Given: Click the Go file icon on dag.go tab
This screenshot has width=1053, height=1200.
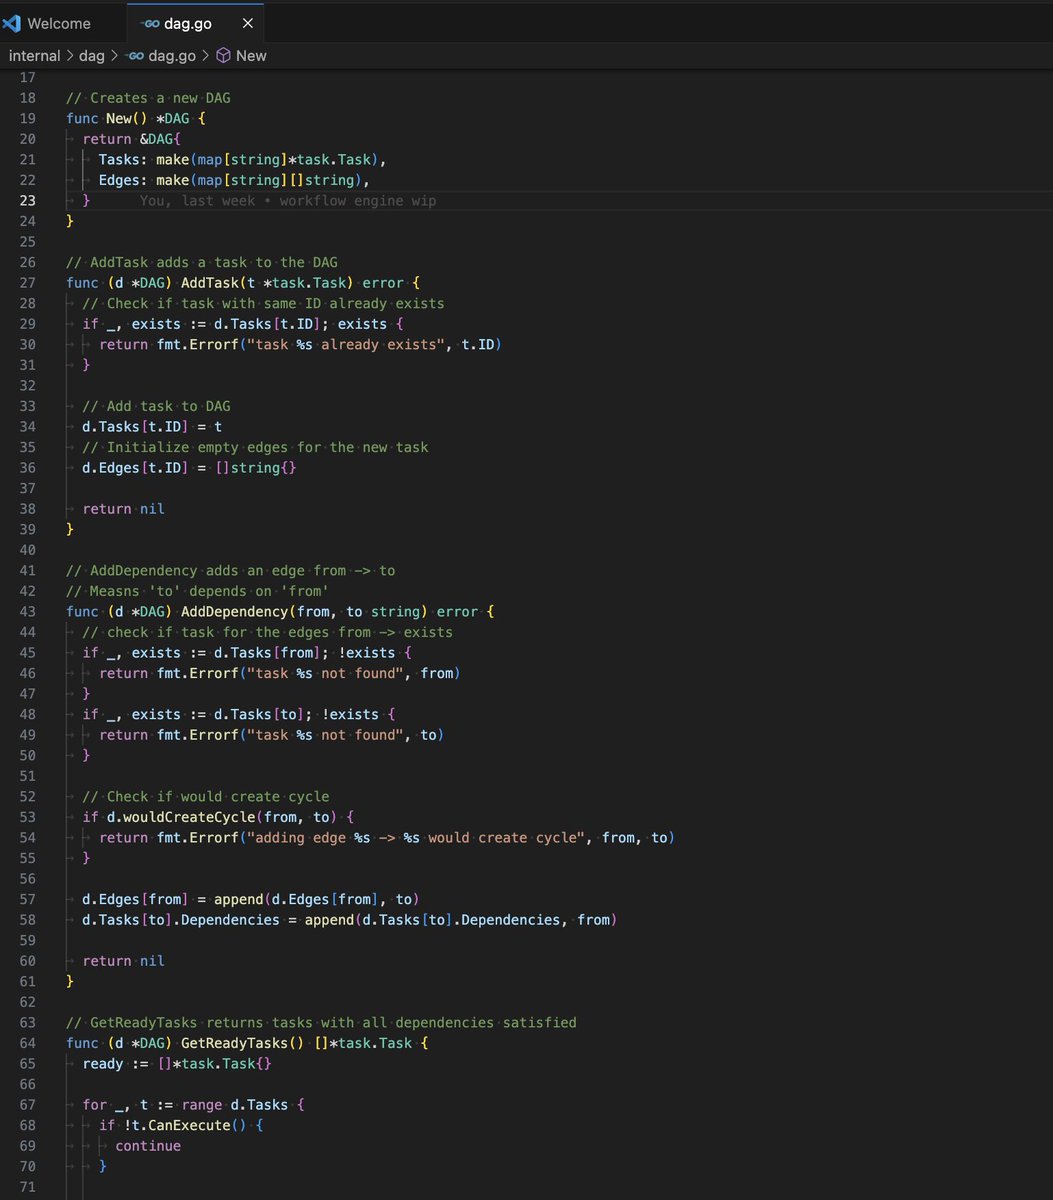Looking at the screenshot, I should [149, 23].
